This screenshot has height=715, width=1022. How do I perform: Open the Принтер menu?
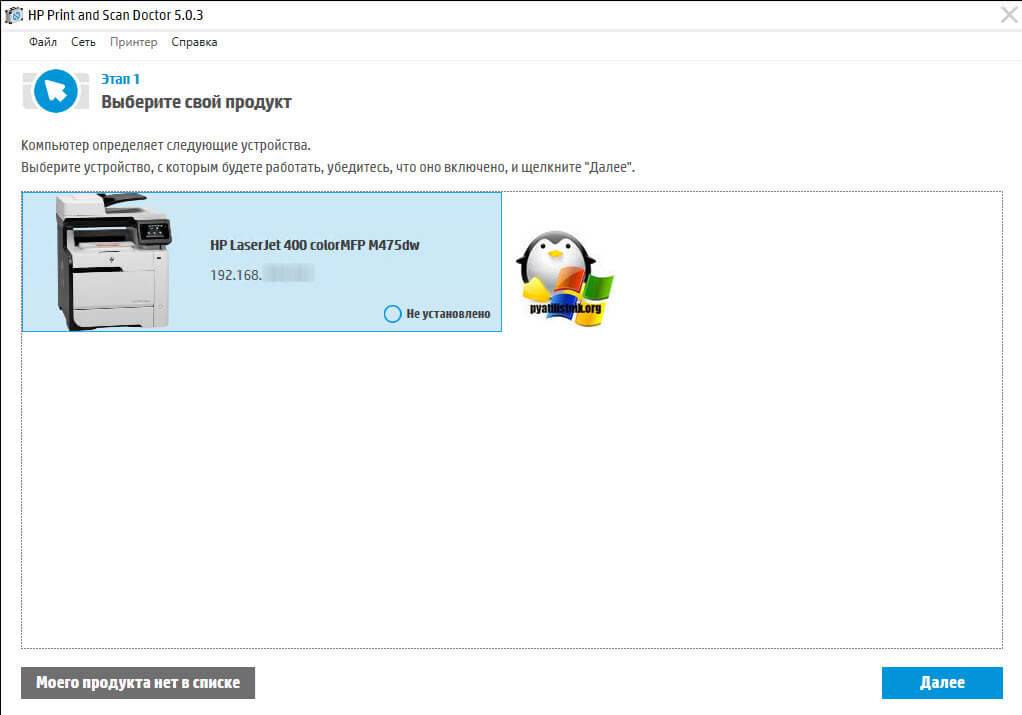[133, 42]
